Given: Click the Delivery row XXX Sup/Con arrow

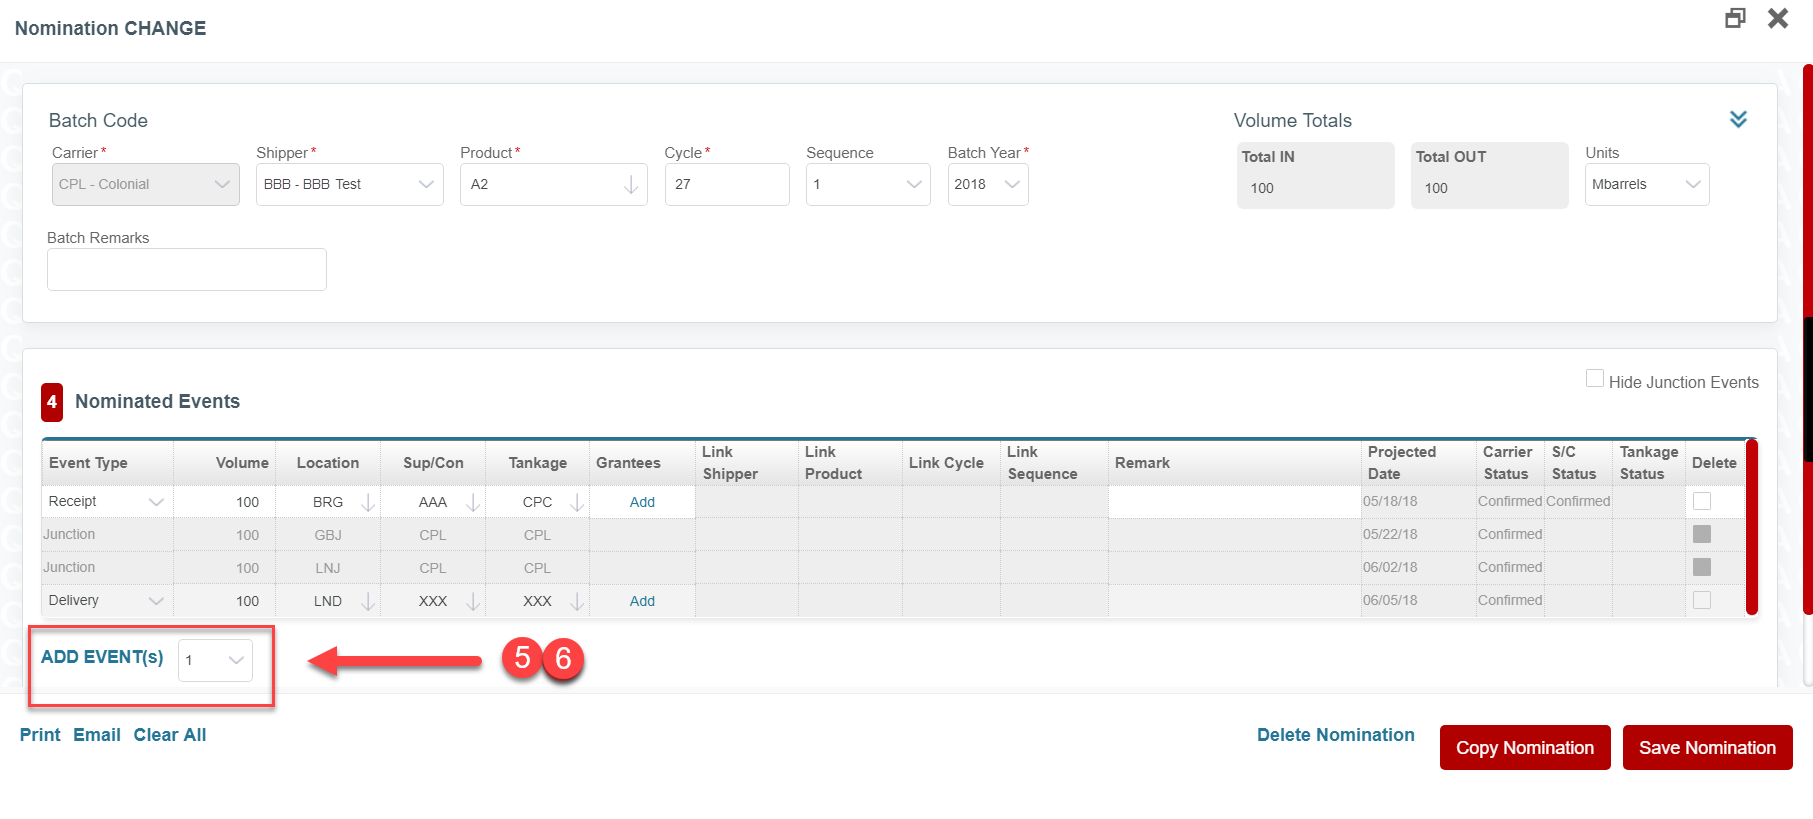Looking at the screenshot, I should 473,601.
